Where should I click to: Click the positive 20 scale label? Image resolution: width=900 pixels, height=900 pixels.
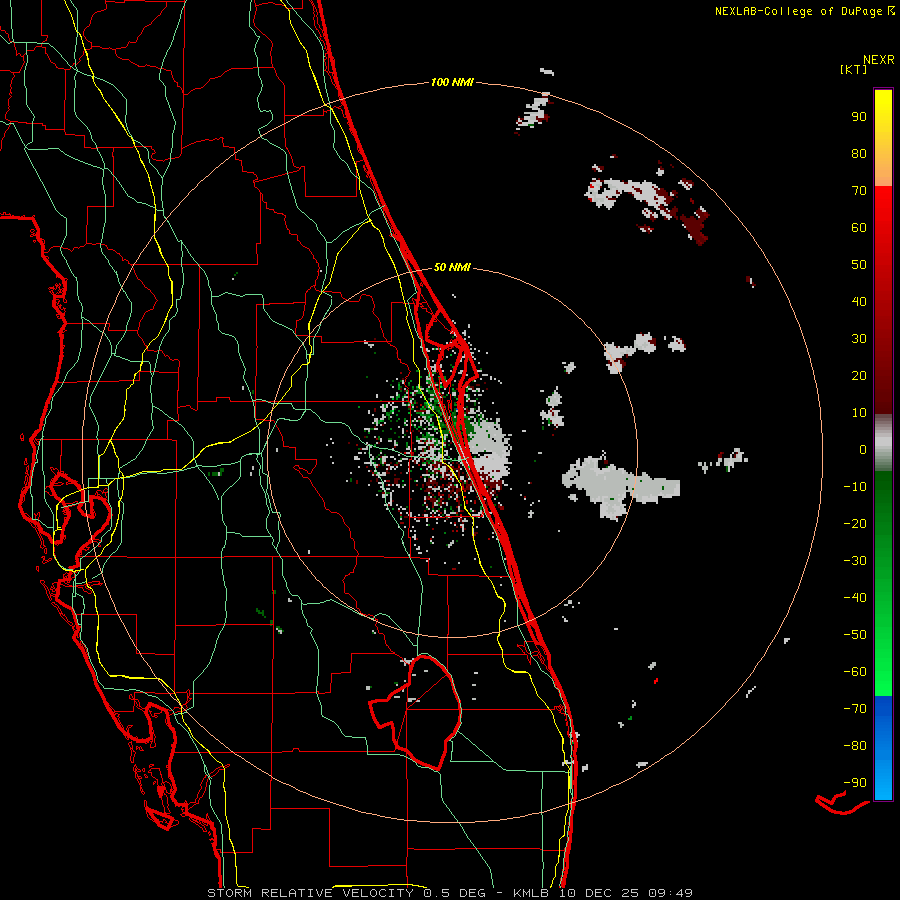(x=859, y=375)
